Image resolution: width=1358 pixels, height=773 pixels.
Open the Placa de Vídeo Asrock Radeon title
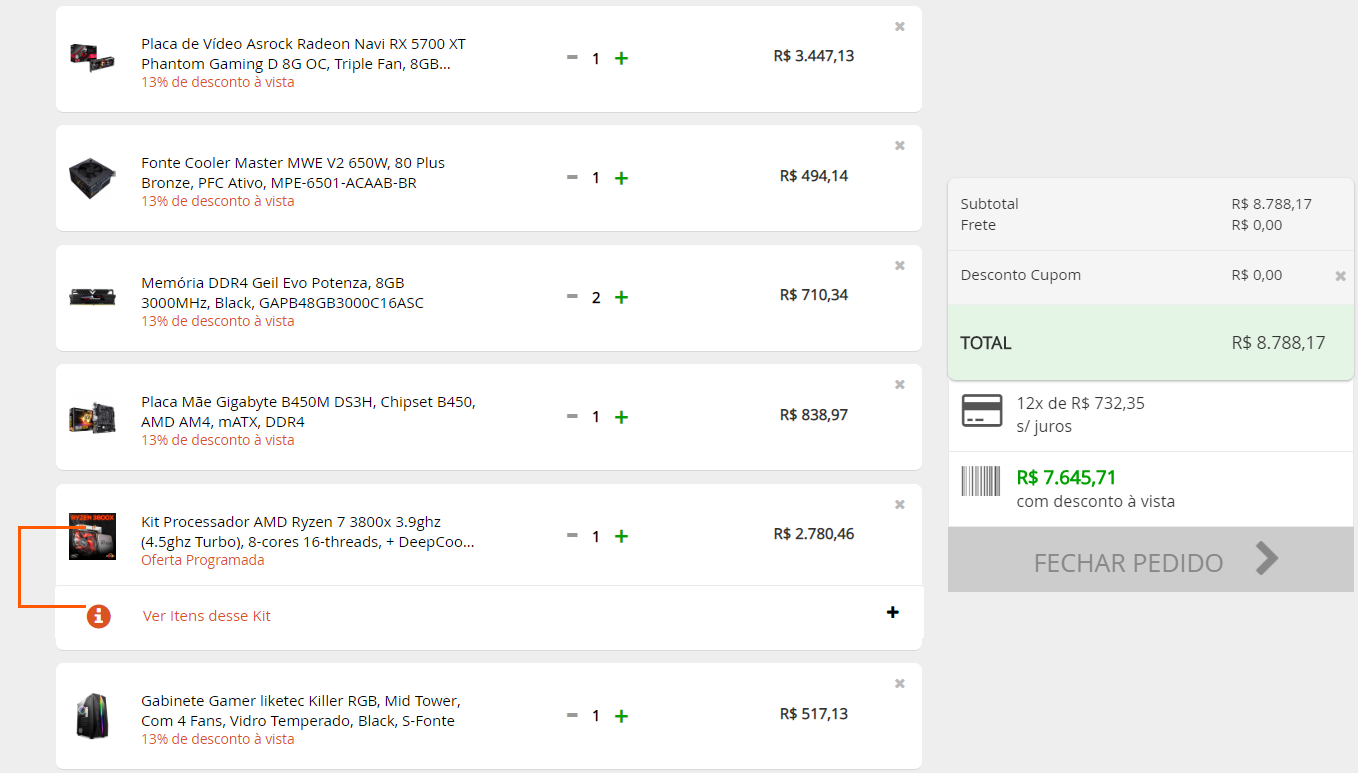[303, 54]
